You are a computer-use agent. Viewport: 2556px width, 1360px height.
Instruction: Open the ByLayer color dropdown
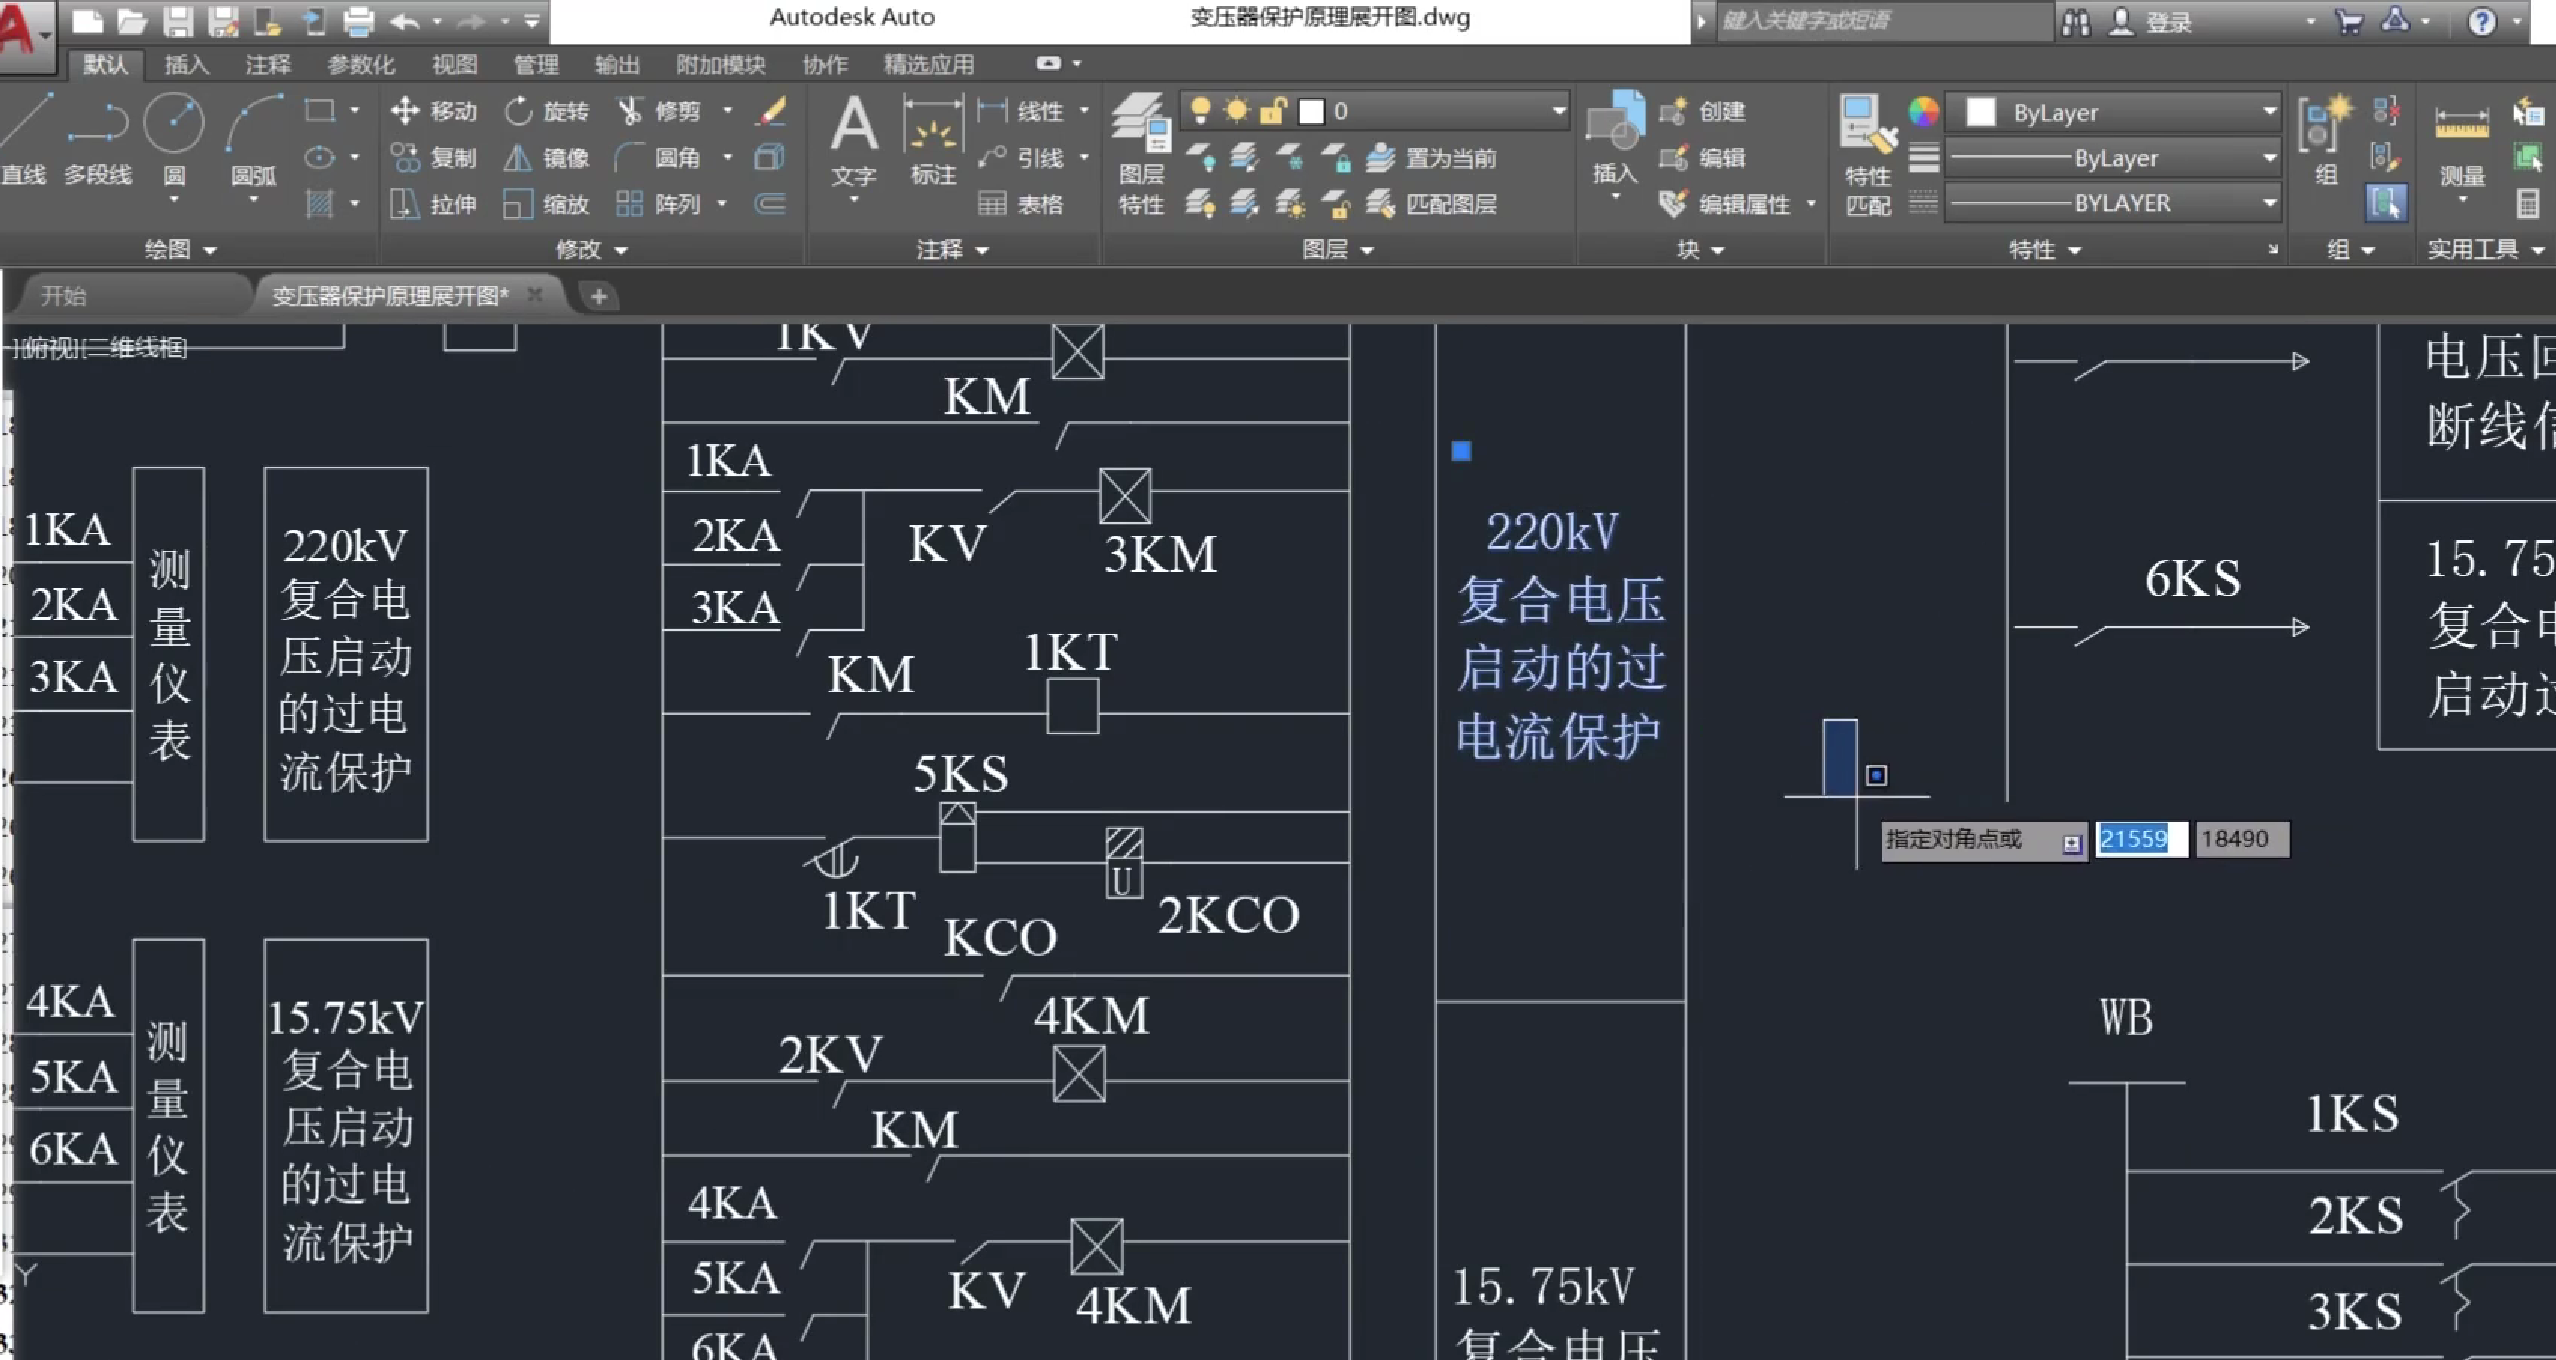(2268, 112)
